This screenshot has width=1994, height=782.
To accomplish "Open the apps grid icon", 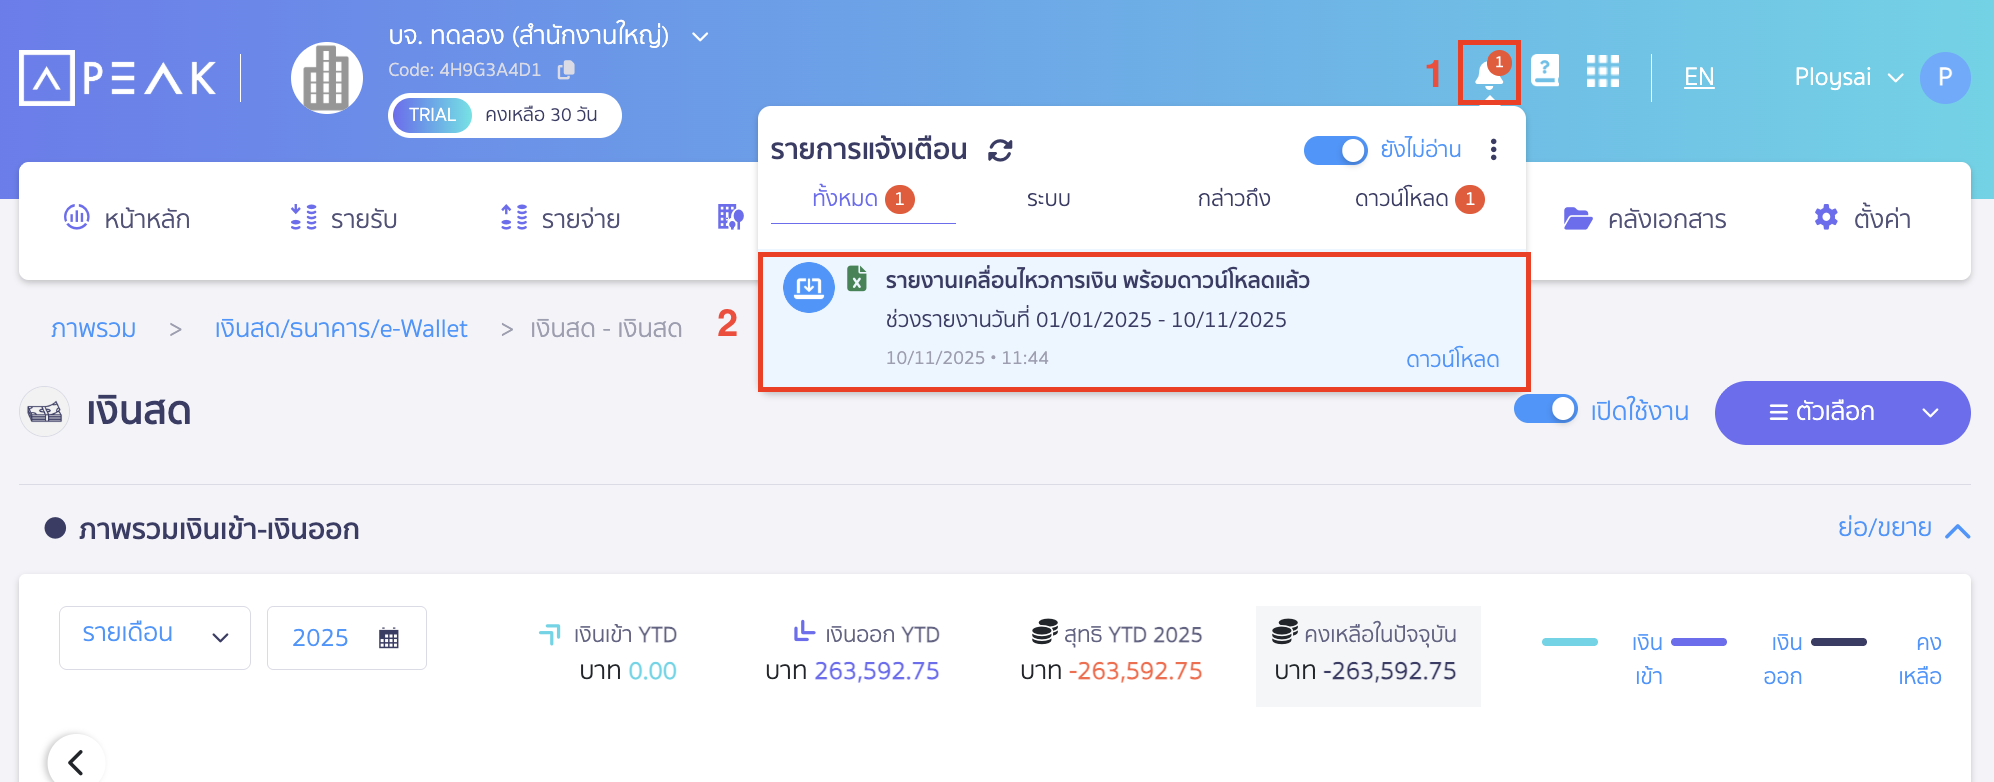I will 1603,71.
